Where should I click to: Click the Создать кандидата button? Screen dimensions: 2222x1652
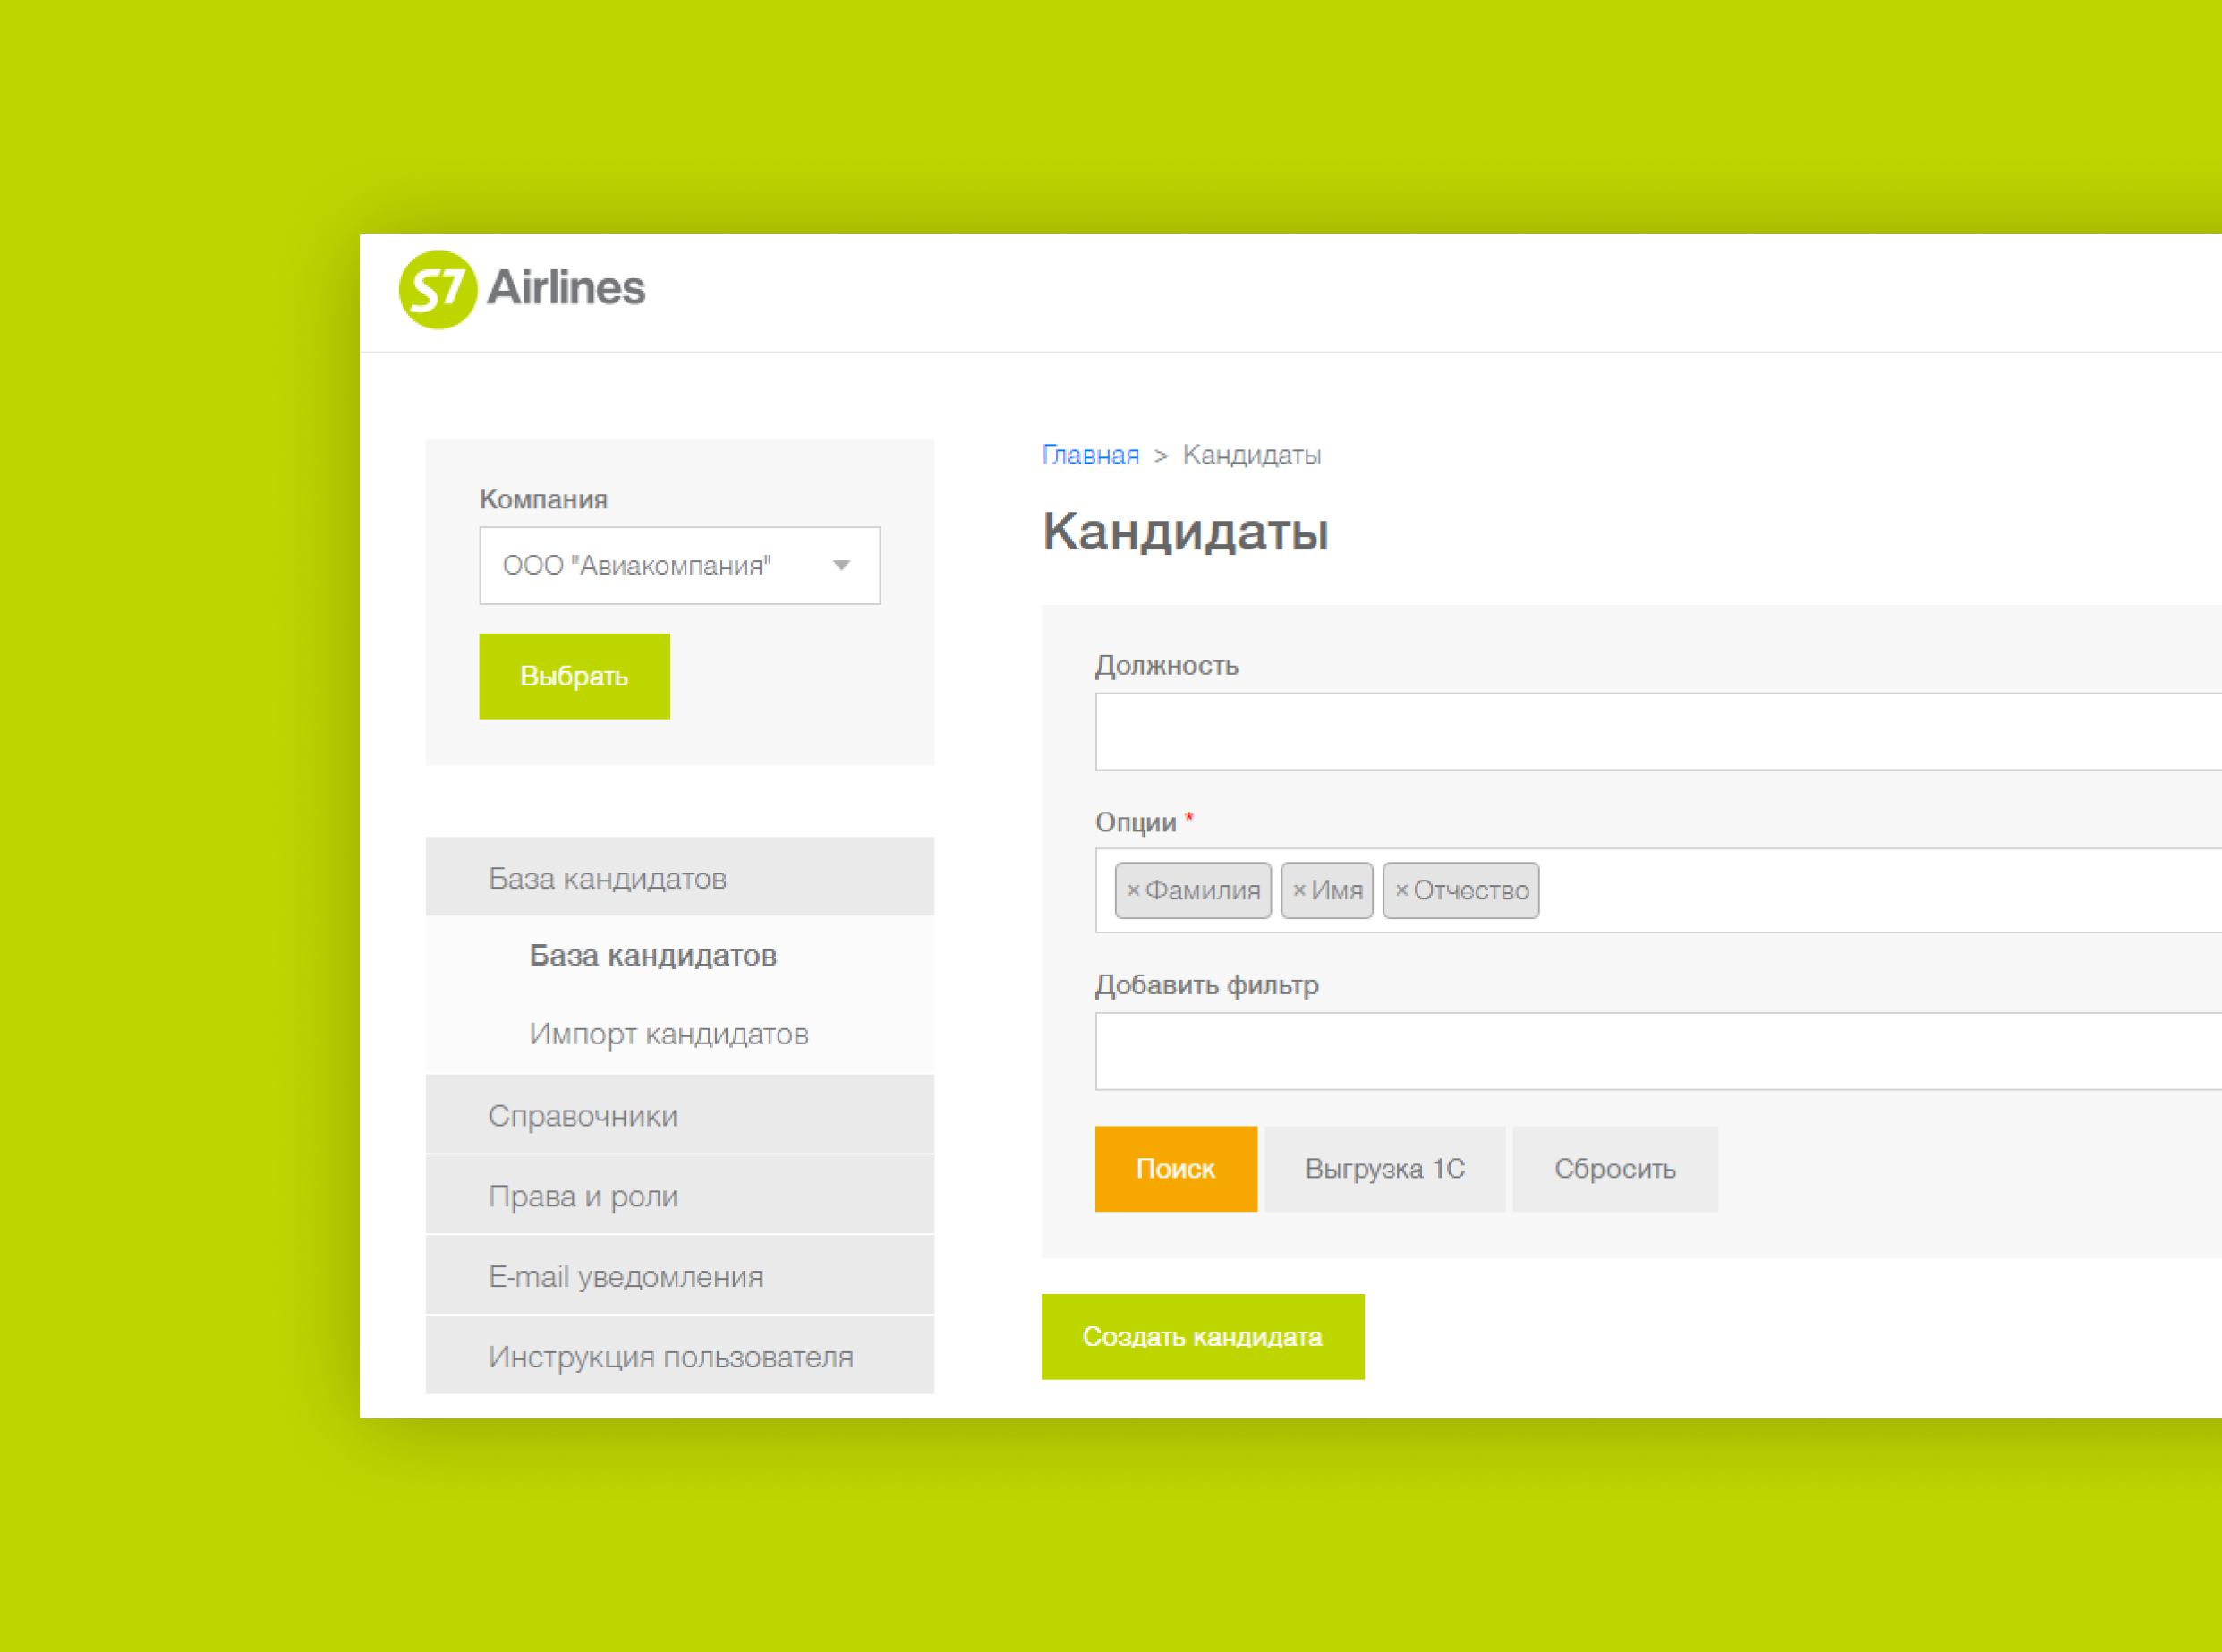(x=1203, y=1337)
